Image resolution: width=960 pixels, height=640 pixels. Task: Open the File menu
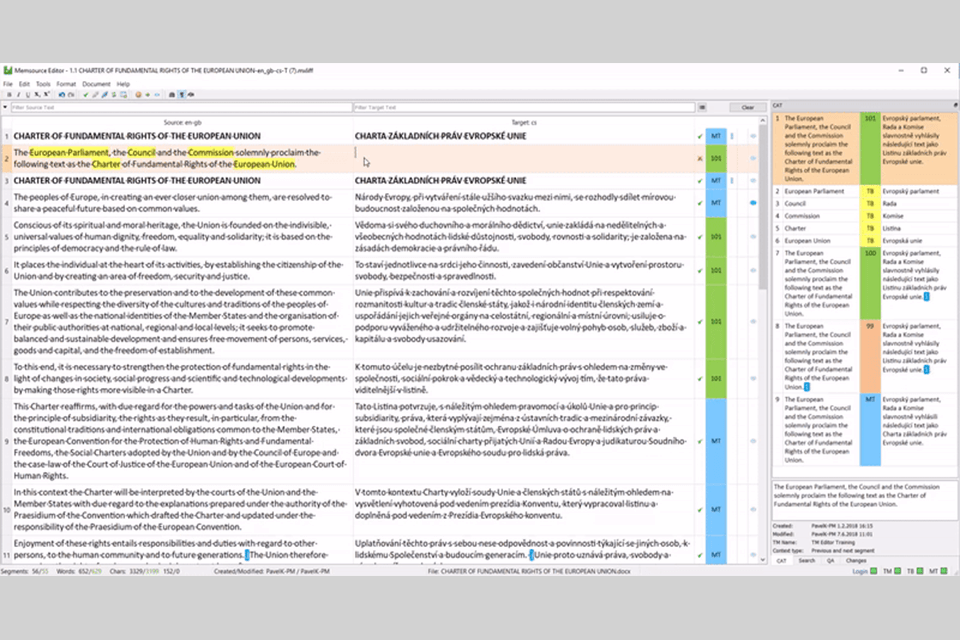click(x=7, y=84)
